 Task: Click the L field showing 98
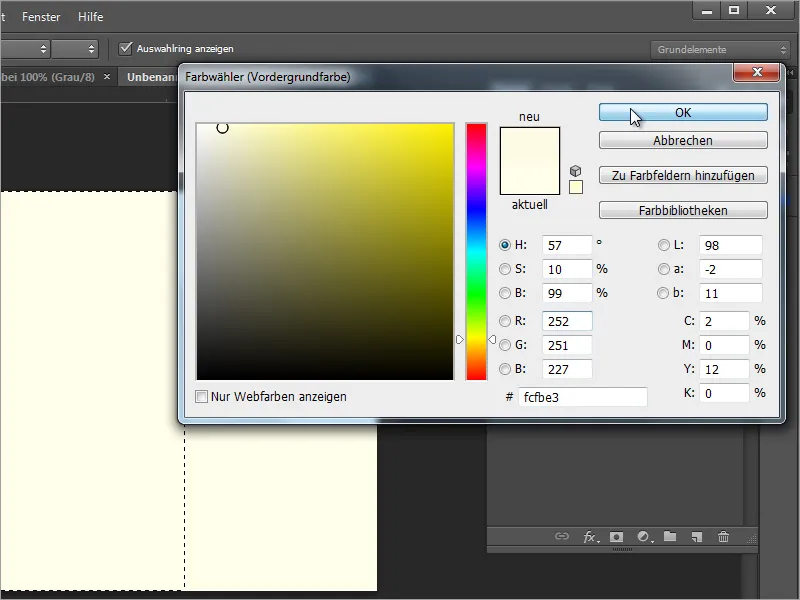point(731,245)
